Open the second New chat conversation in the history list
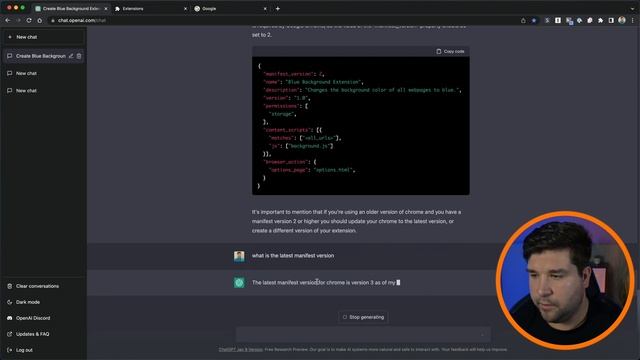 click(44, 91)
